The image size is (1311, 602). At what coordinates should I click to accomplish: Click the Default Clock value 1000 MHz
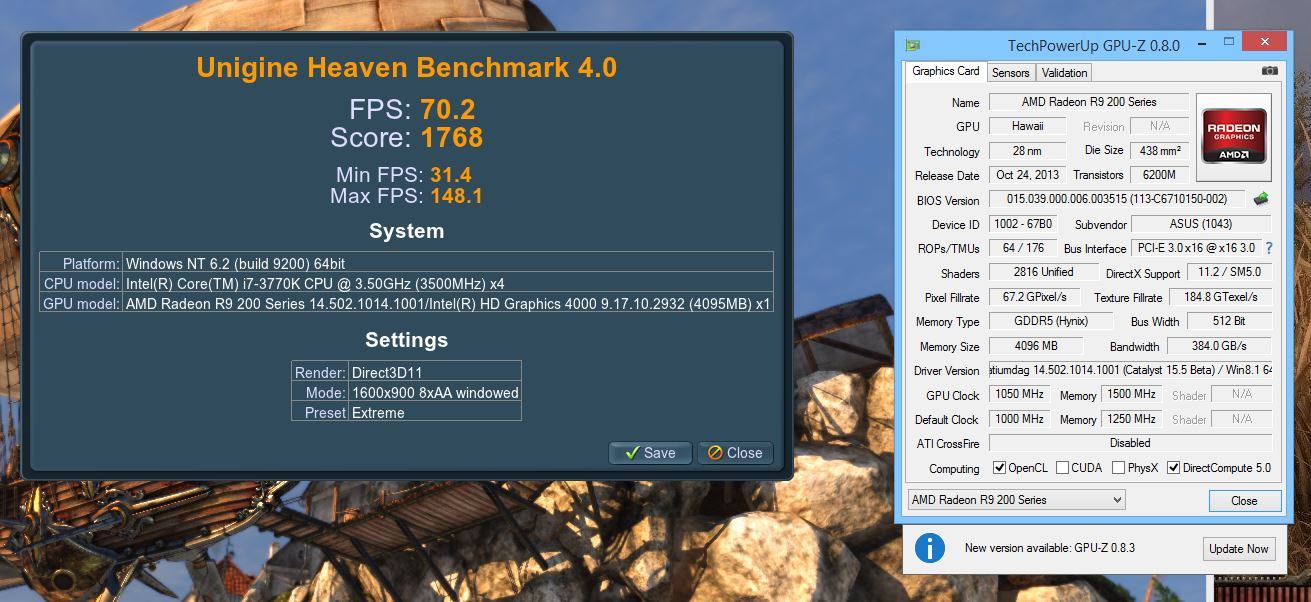pyautogui.click(x=1018, y=419)
